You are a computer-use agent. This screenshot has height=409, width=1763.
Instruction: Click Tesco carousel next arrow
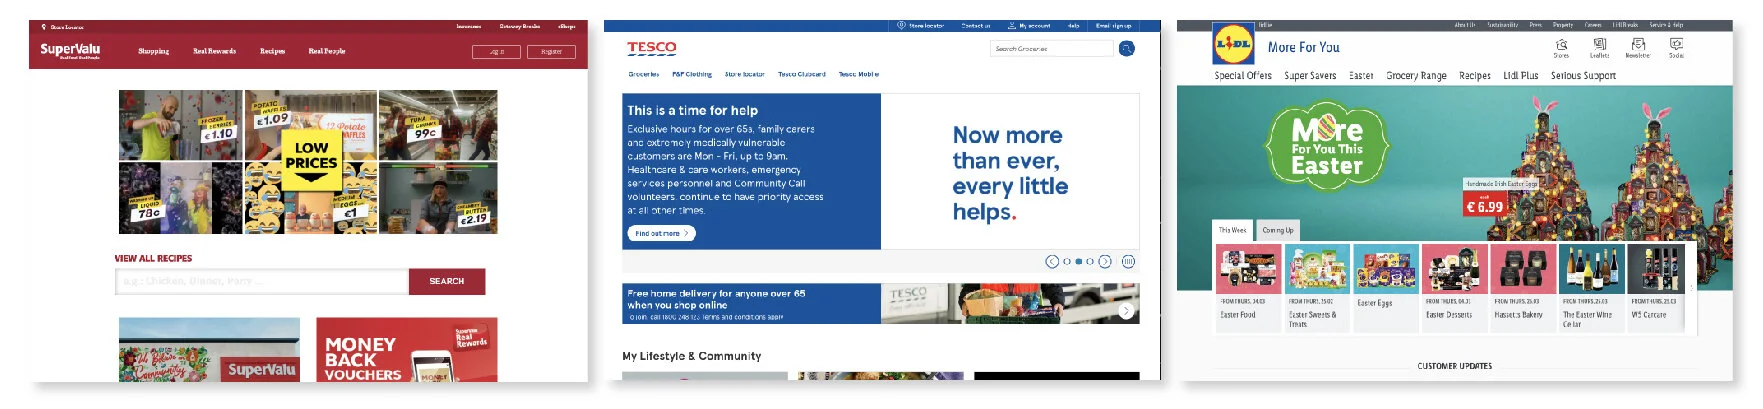[x=1105, y=262]
